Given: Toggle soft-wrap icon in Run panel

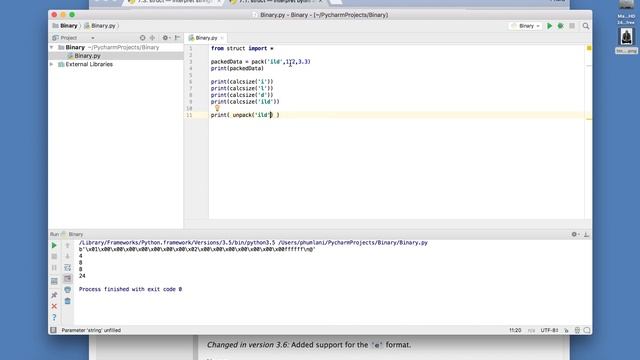Looking at the screenshot, I should (67, 268).
